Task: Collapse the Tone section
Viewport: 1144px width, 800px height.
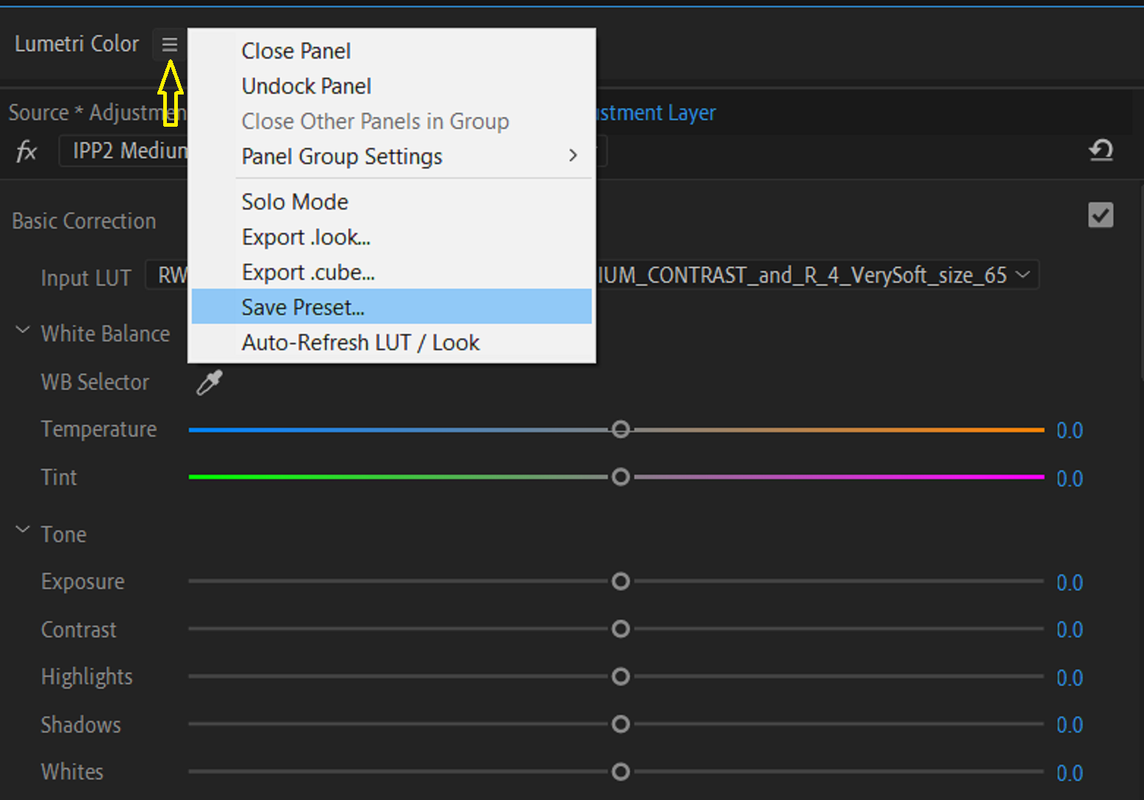Action: point(23,530)
